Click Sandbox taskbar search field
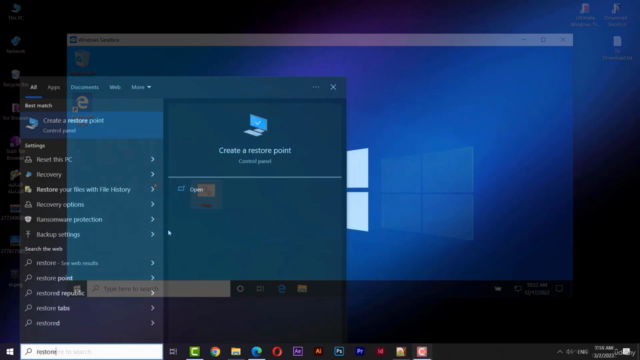The height and width of the screenshot is (360, 640). 158,289
